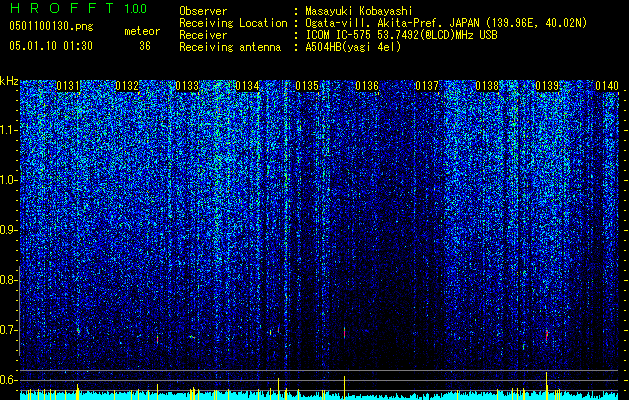Click the Receiving antenna label
The height and width of the screenshot is (400, 629).
(x=230, y=47)
